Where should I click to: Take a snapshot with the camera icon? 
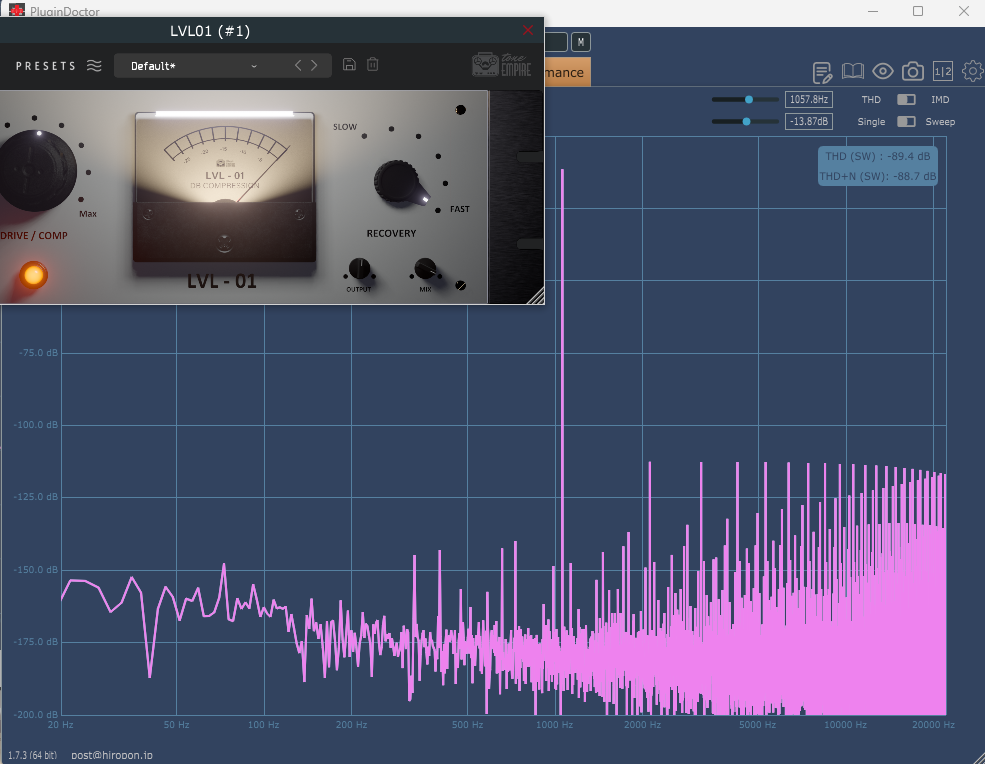pos(913,72)
